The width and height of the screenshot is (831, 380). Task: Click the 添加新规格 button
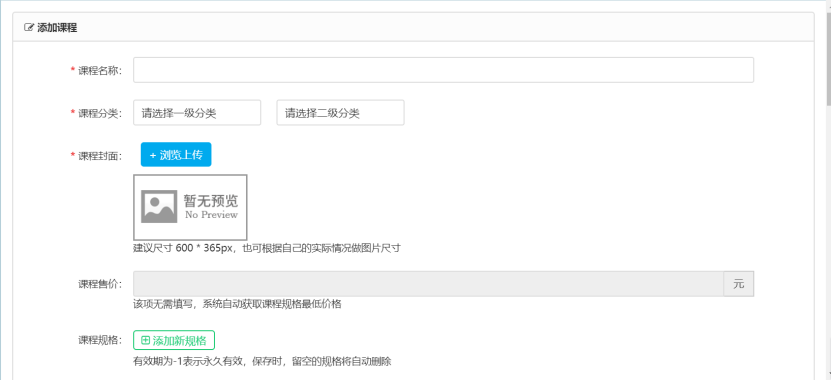coord(174,340)
